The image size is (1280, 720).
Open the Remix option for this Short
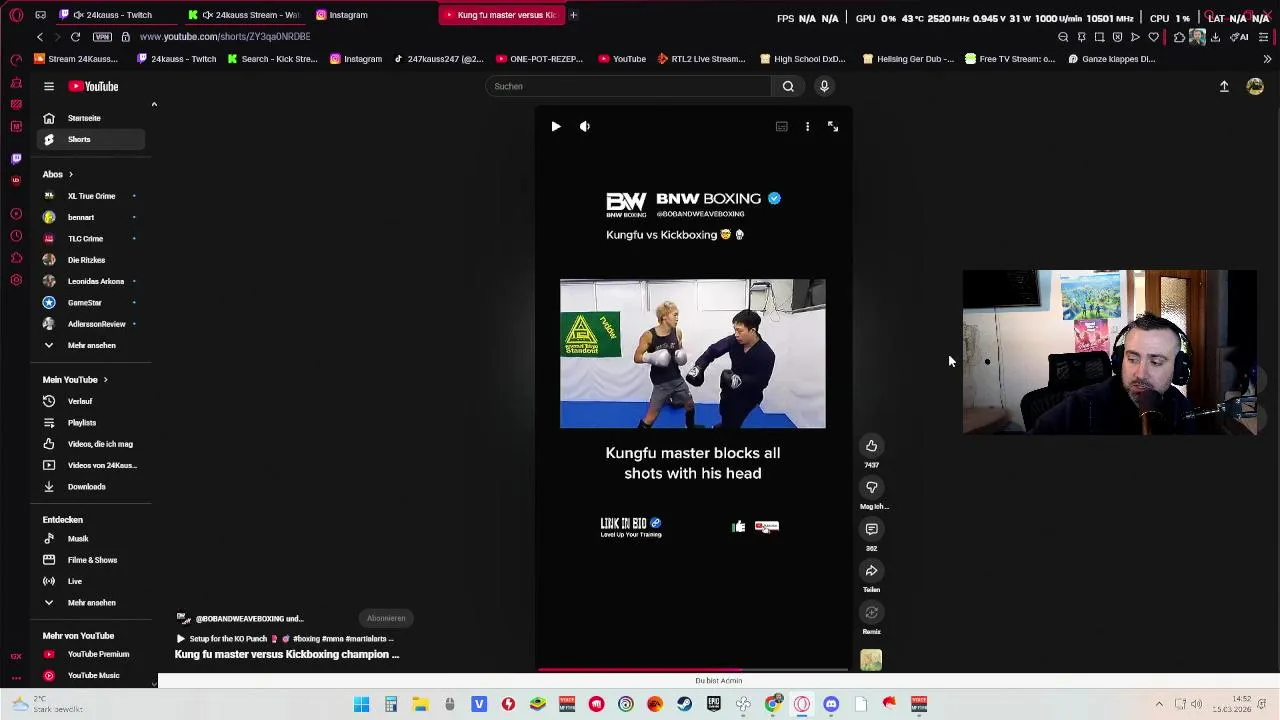[x=871, y=613]
